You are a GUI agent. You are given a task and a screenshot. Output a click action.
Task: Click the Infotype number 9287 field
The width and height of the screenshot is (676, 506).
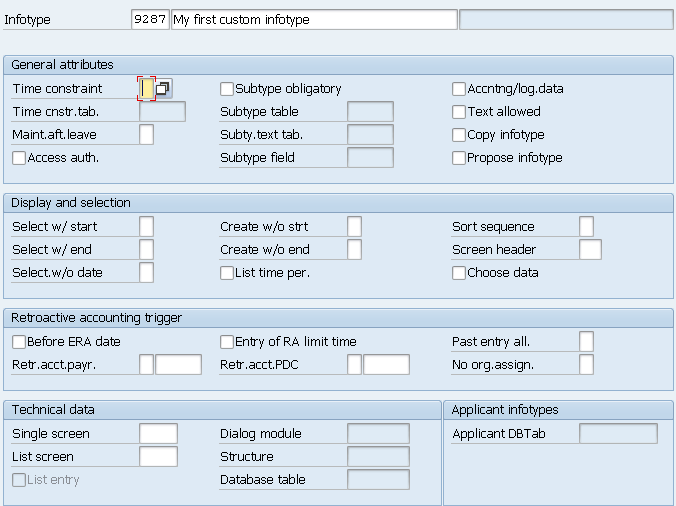(x=150, y=20)
